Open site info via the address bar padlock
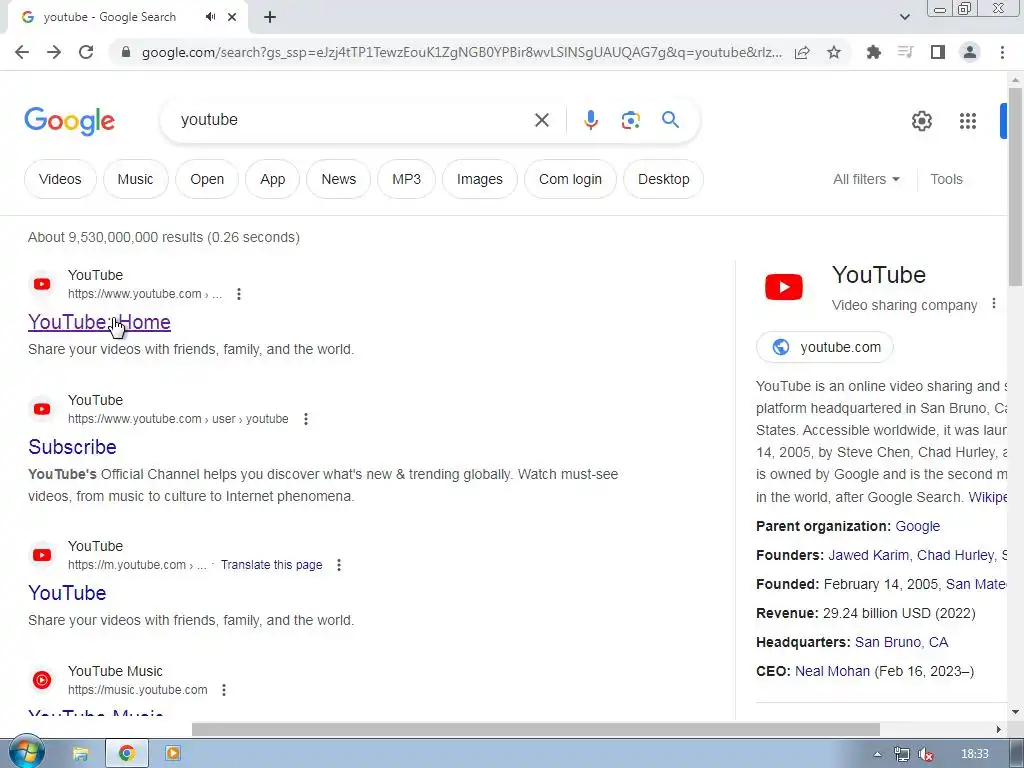The height and width of the screenshot is (768, 1024). click(126, 52)
